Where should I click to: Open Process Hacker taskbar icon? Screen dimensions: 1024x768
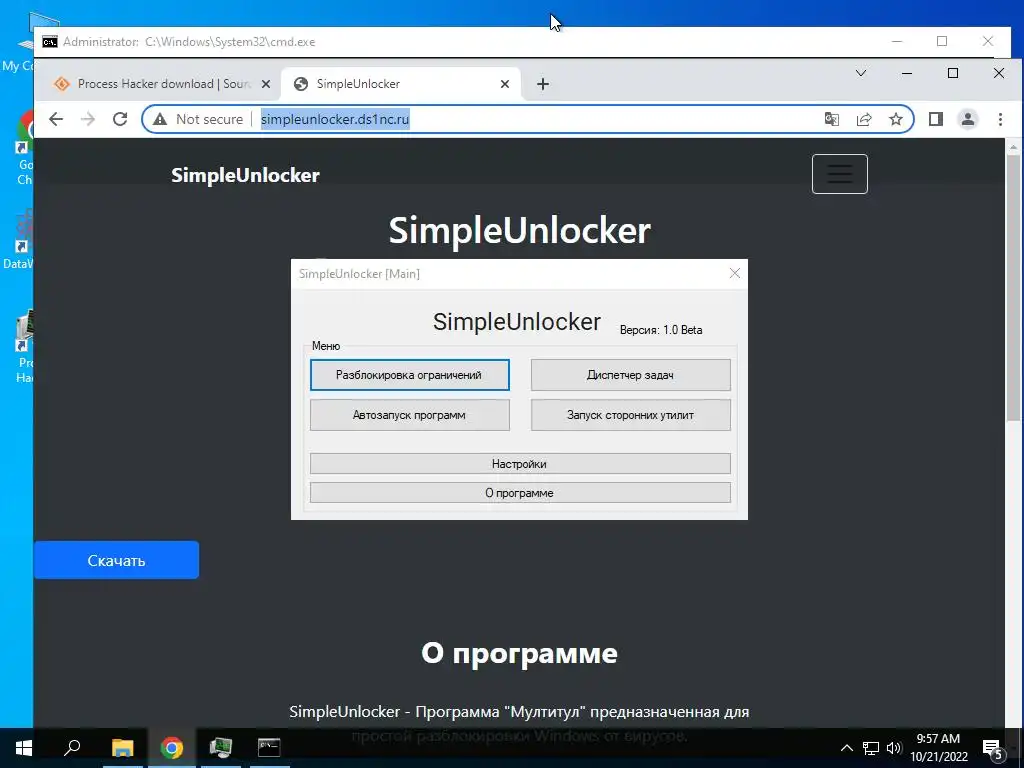[x=220, y=748]
